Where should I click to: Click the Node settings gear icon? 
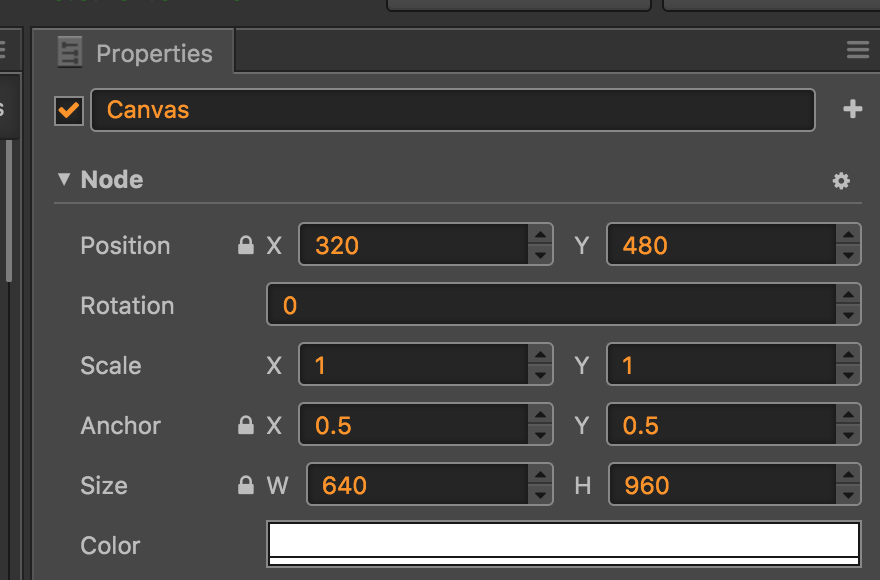coord(841,181)
